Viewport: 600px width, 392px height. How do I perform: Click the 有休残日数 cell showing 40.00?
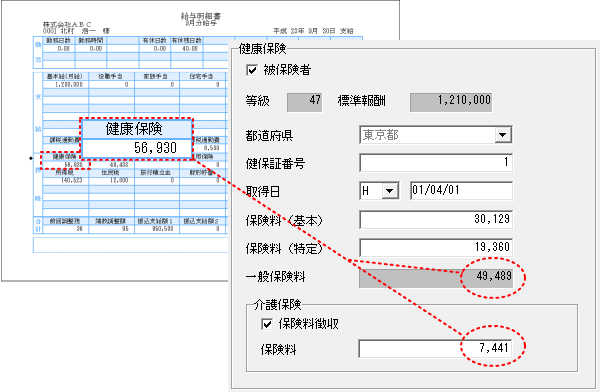click(187, 49)
